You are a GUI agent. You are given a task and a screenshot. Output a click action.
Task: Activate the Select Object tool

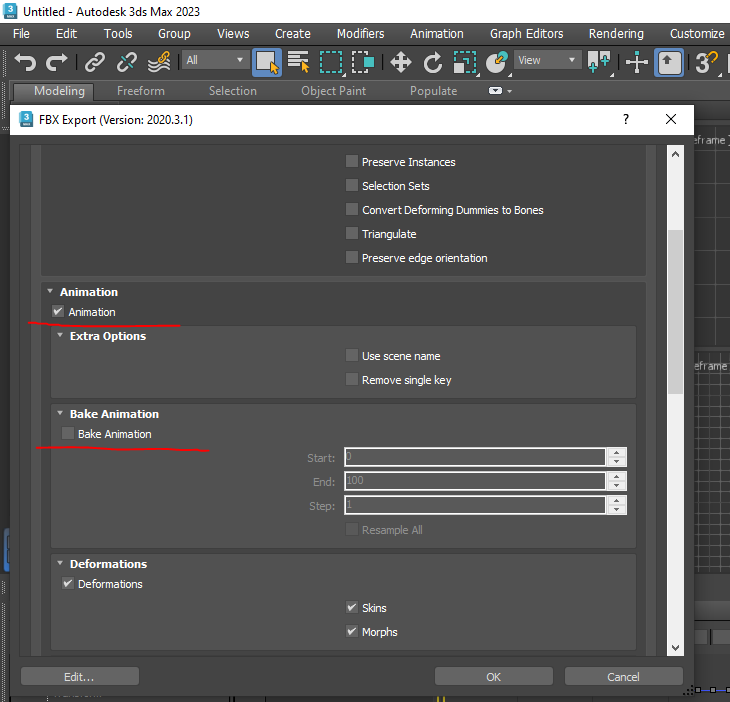[x=267, y=62]
